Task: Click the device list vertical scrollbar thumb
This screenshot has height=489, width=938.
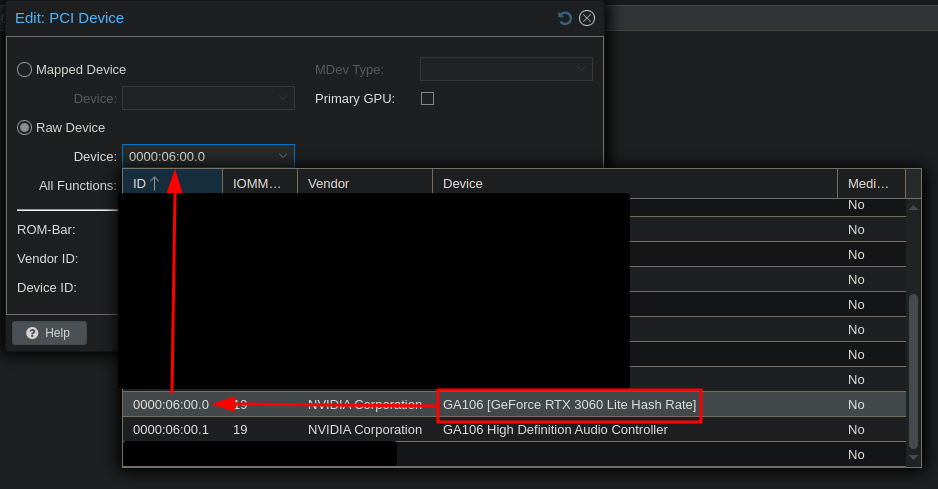Action: pos(913,370)
